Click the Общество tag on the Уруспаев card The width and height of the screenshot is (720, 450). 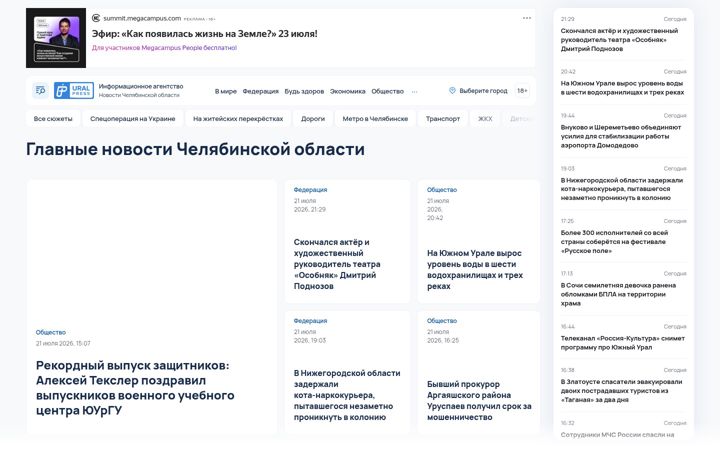pos(442,321)
